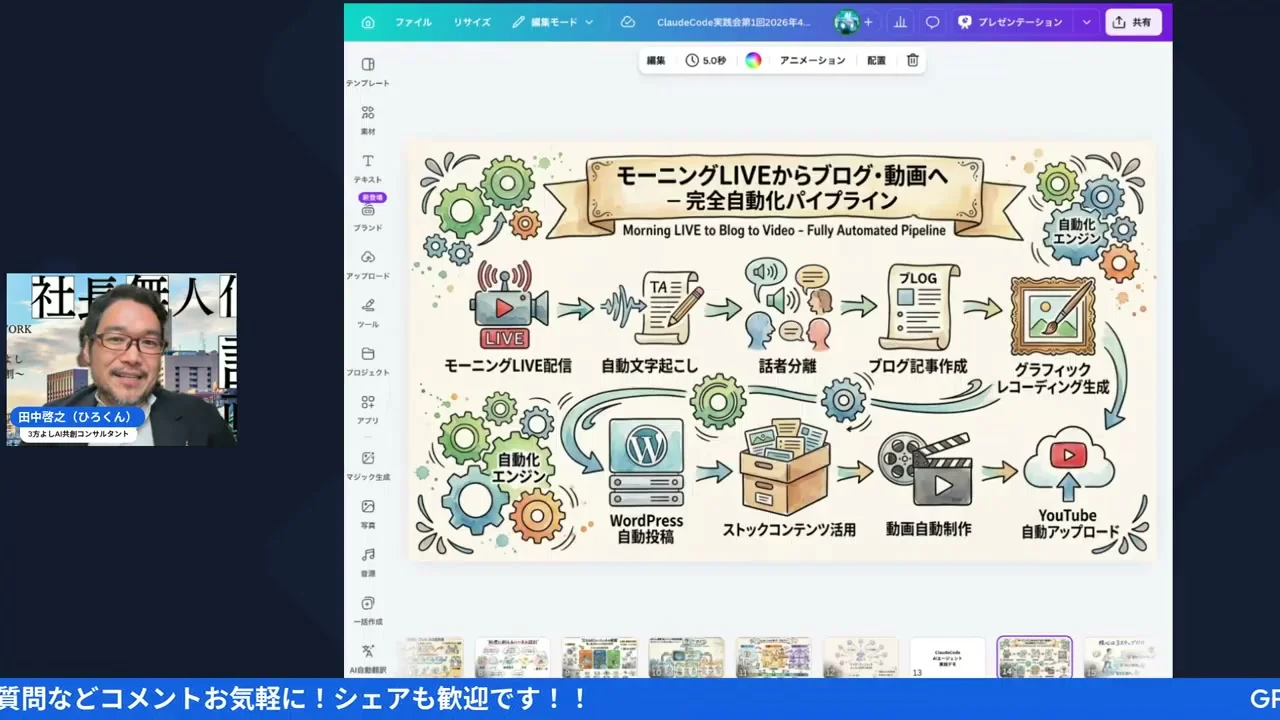Open the ファイル menu
The image size is (1280, 720).
[413, 21]
